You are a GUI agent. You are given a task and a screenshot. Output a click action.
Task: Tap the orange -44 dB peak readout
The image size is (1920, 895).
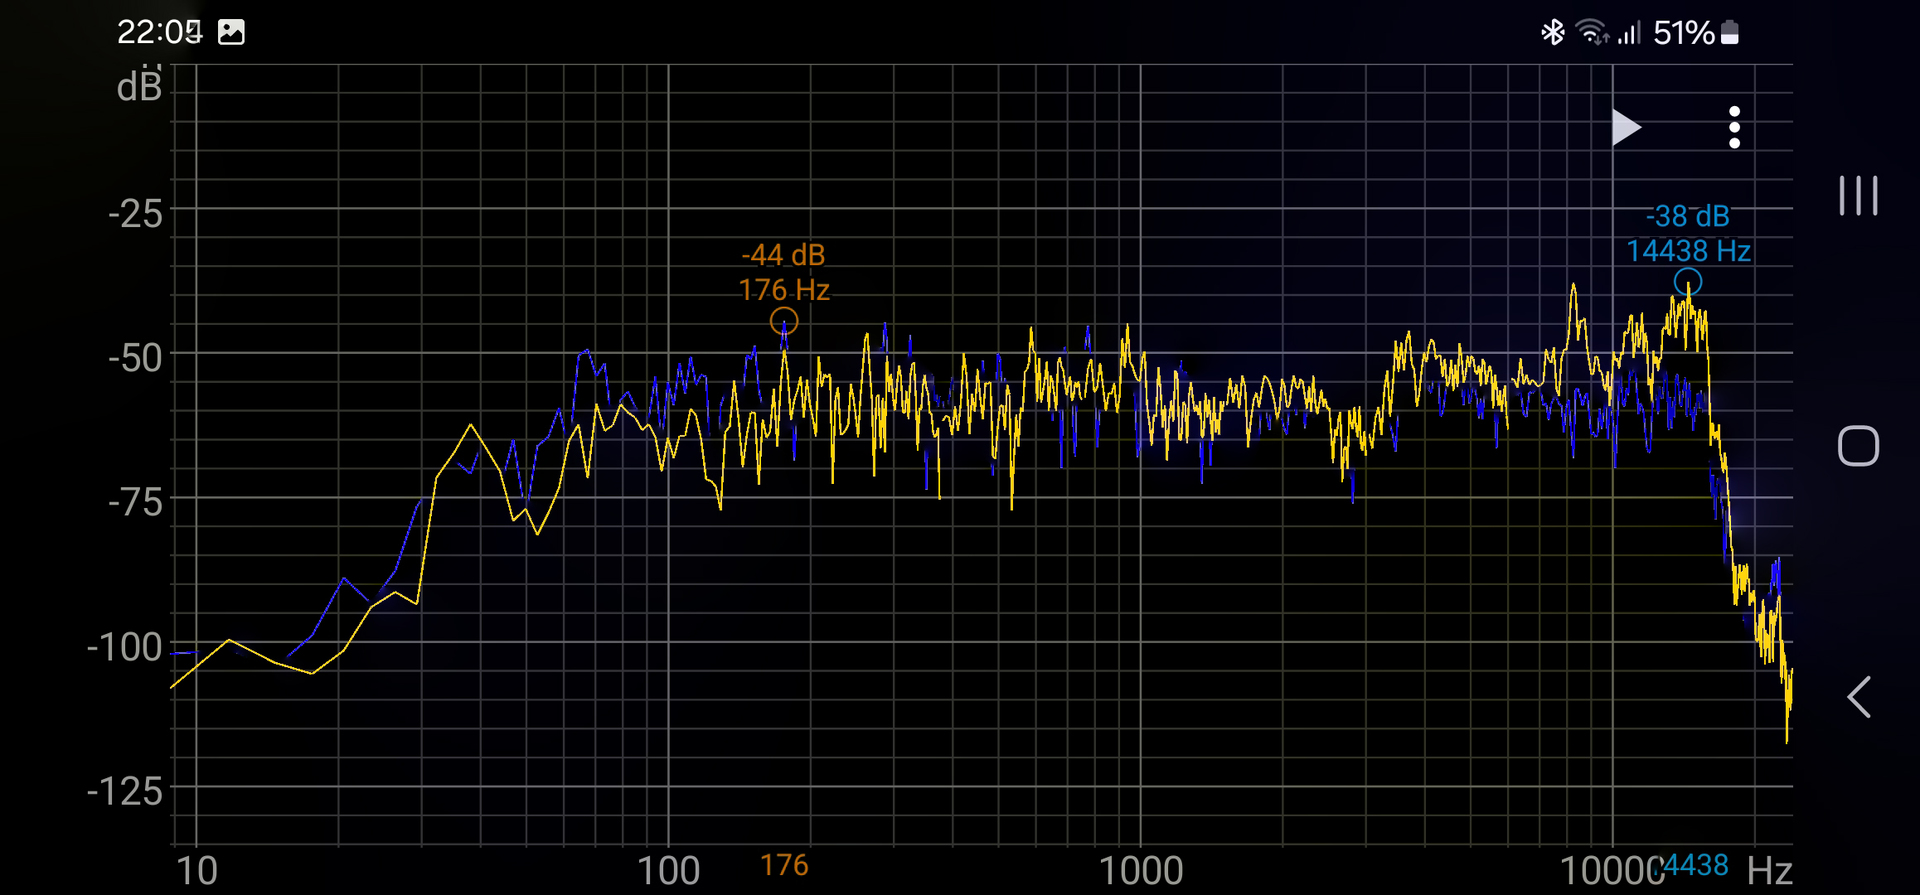tap(783, 255)
